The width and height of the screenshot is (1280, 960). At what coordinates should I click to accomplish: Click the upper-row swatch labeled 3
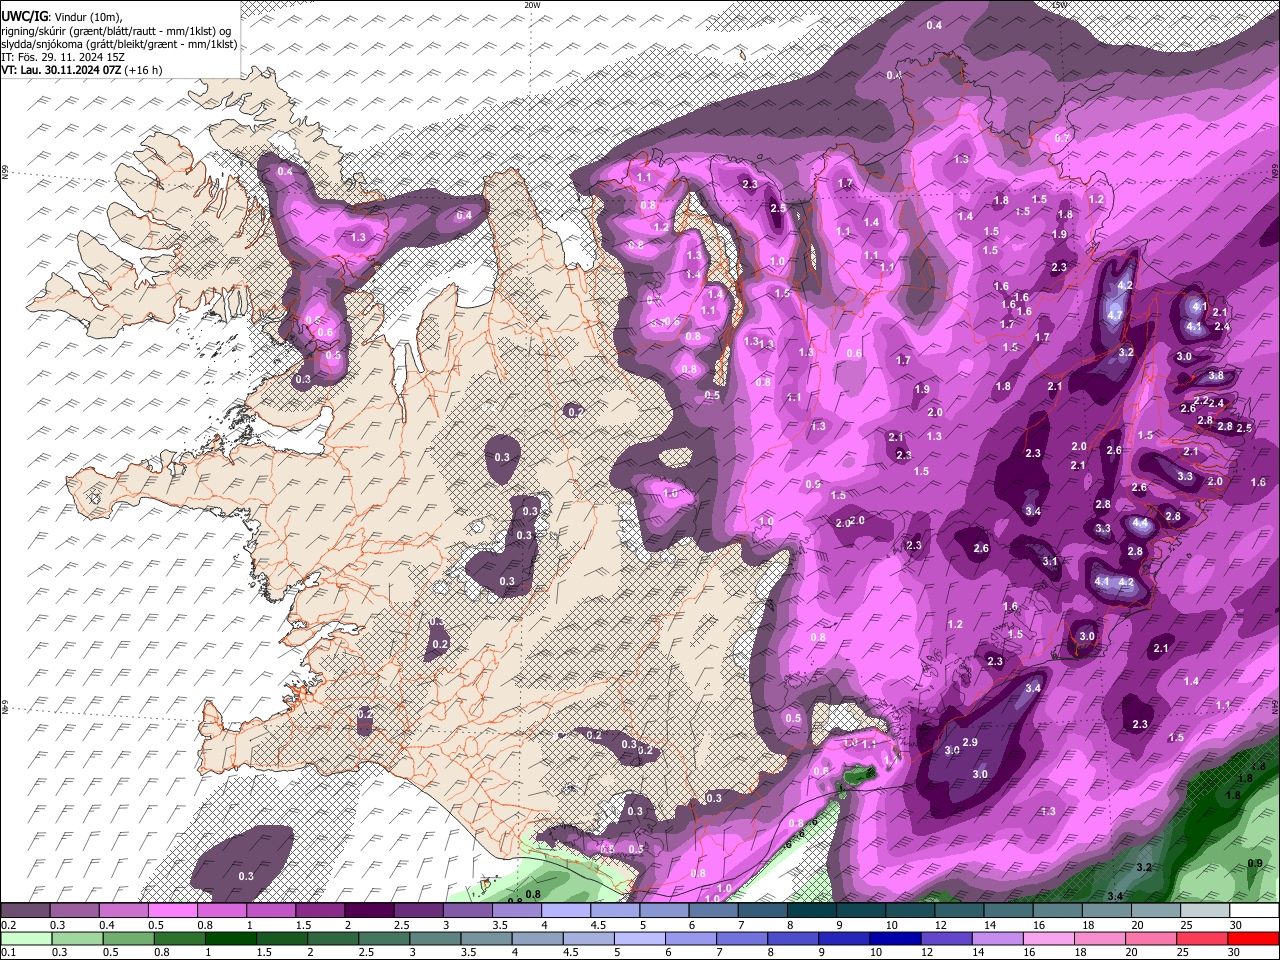click(467, 911)
